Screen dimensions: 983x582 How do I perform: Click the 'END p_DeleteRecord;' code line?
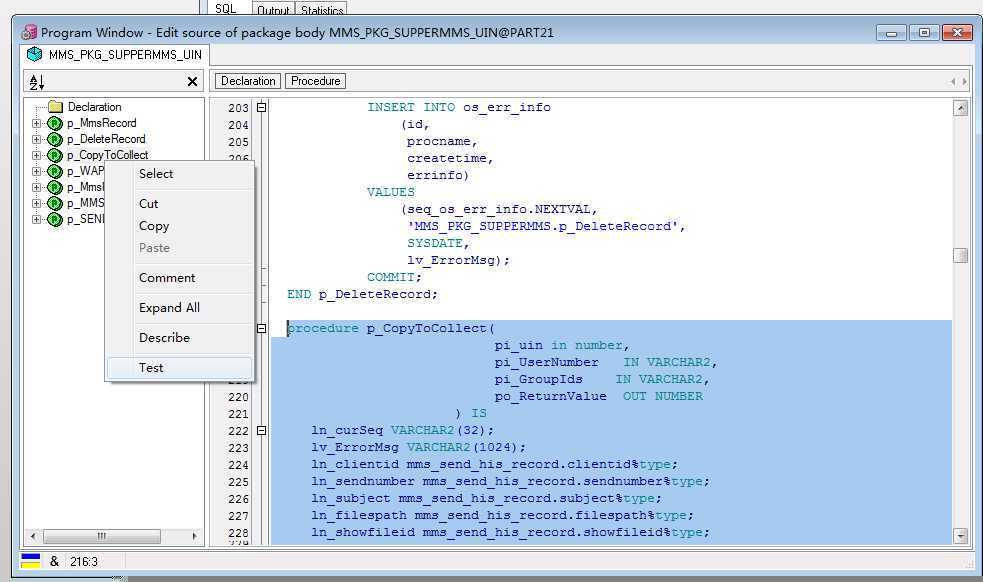(362, 294)
